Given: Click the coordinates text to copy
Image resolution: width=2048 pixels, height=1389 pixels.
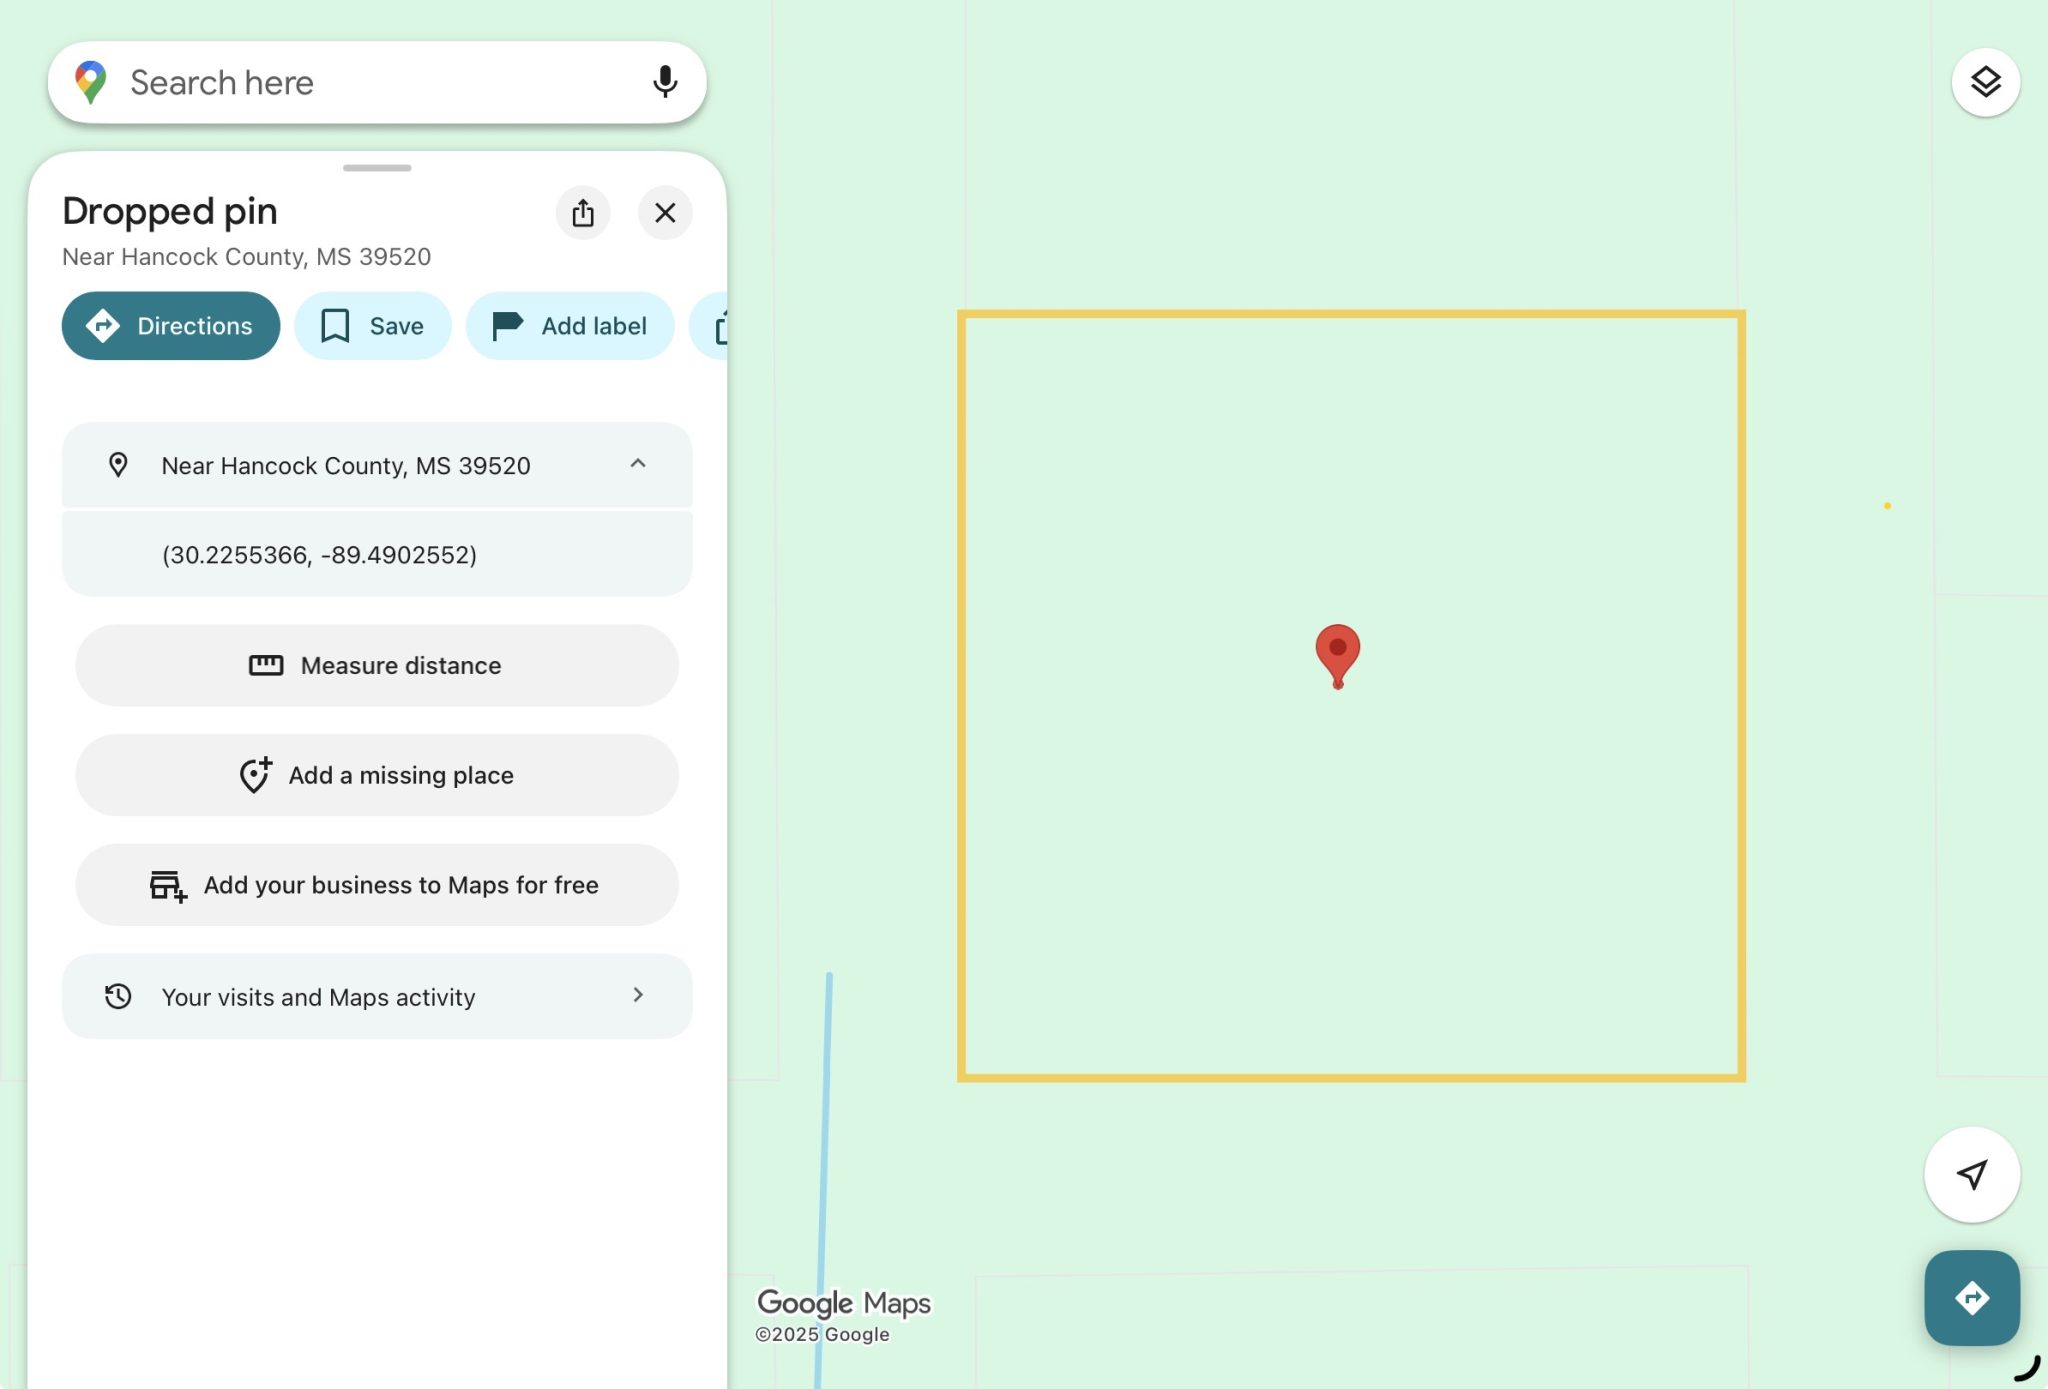Looking at the screenshot, I should [x=319, y=555].
